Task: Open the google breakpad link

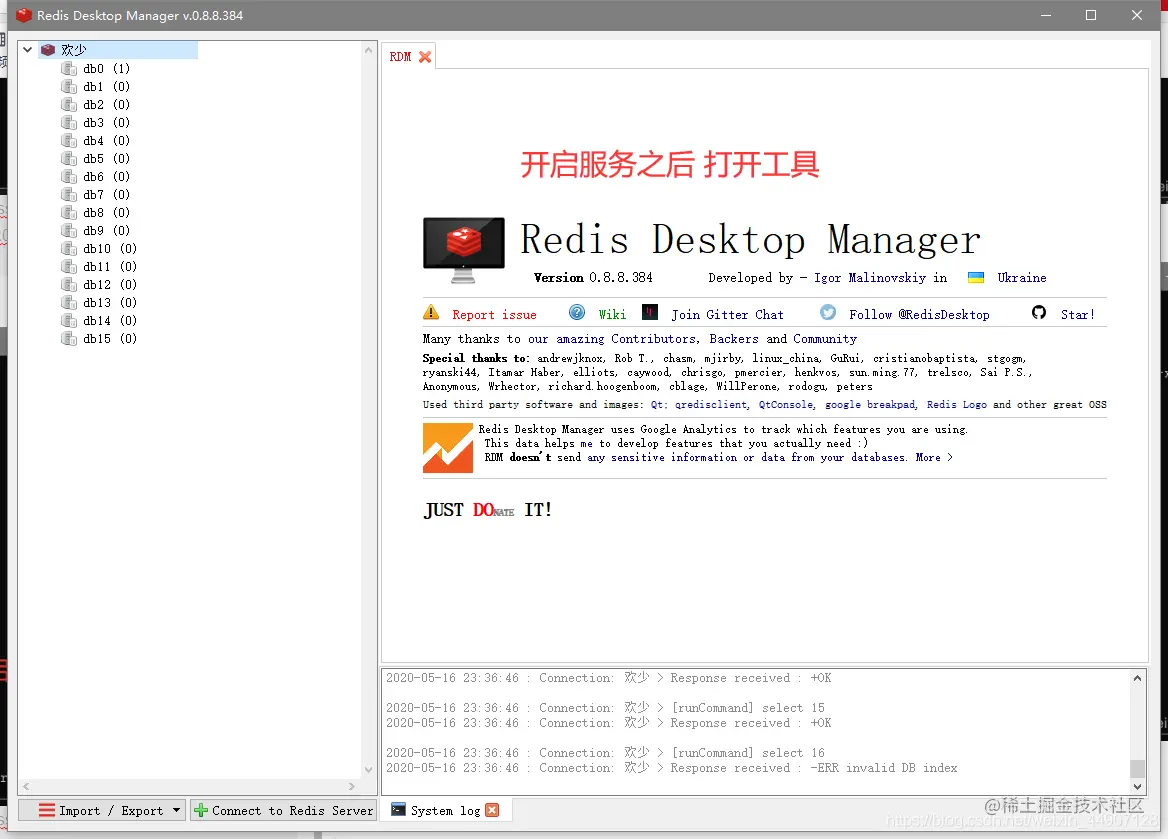Action: [870, 405]
